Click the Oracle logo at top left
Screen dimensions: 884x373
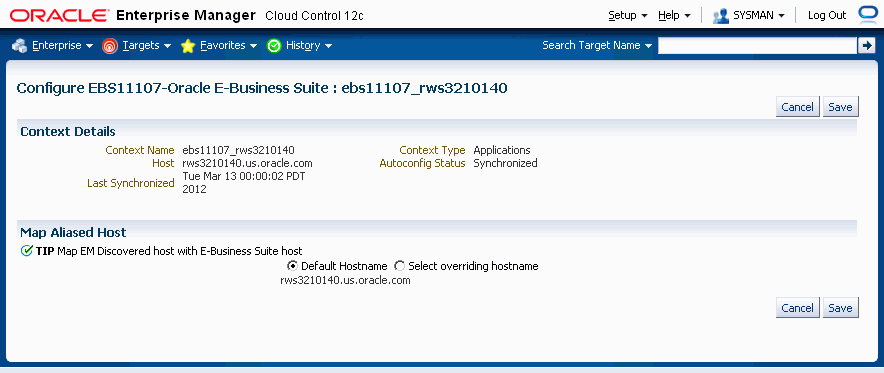tap(59, 16)
